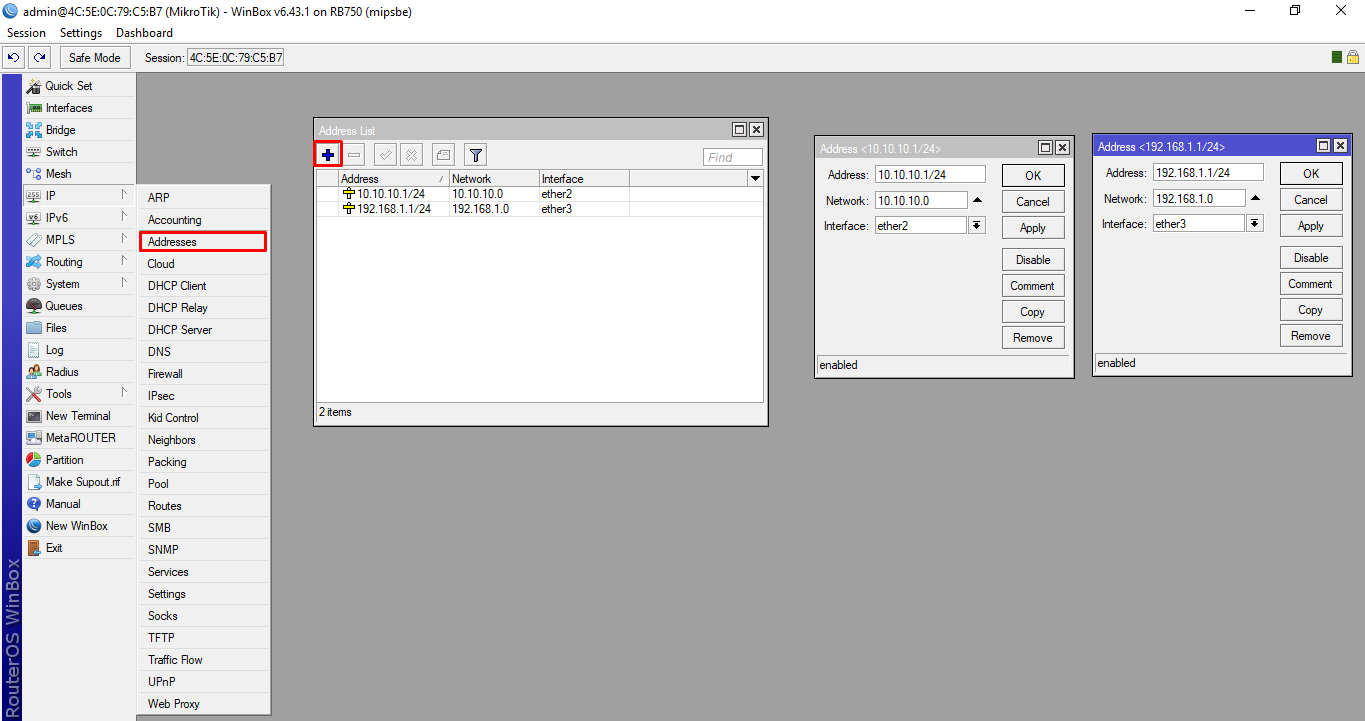The width and height of the screenshot is (1365, 721).
Task: Click Apply in the 192.168.1.1/24 window
Action: pyautogui.click(x=1311, y=226)
